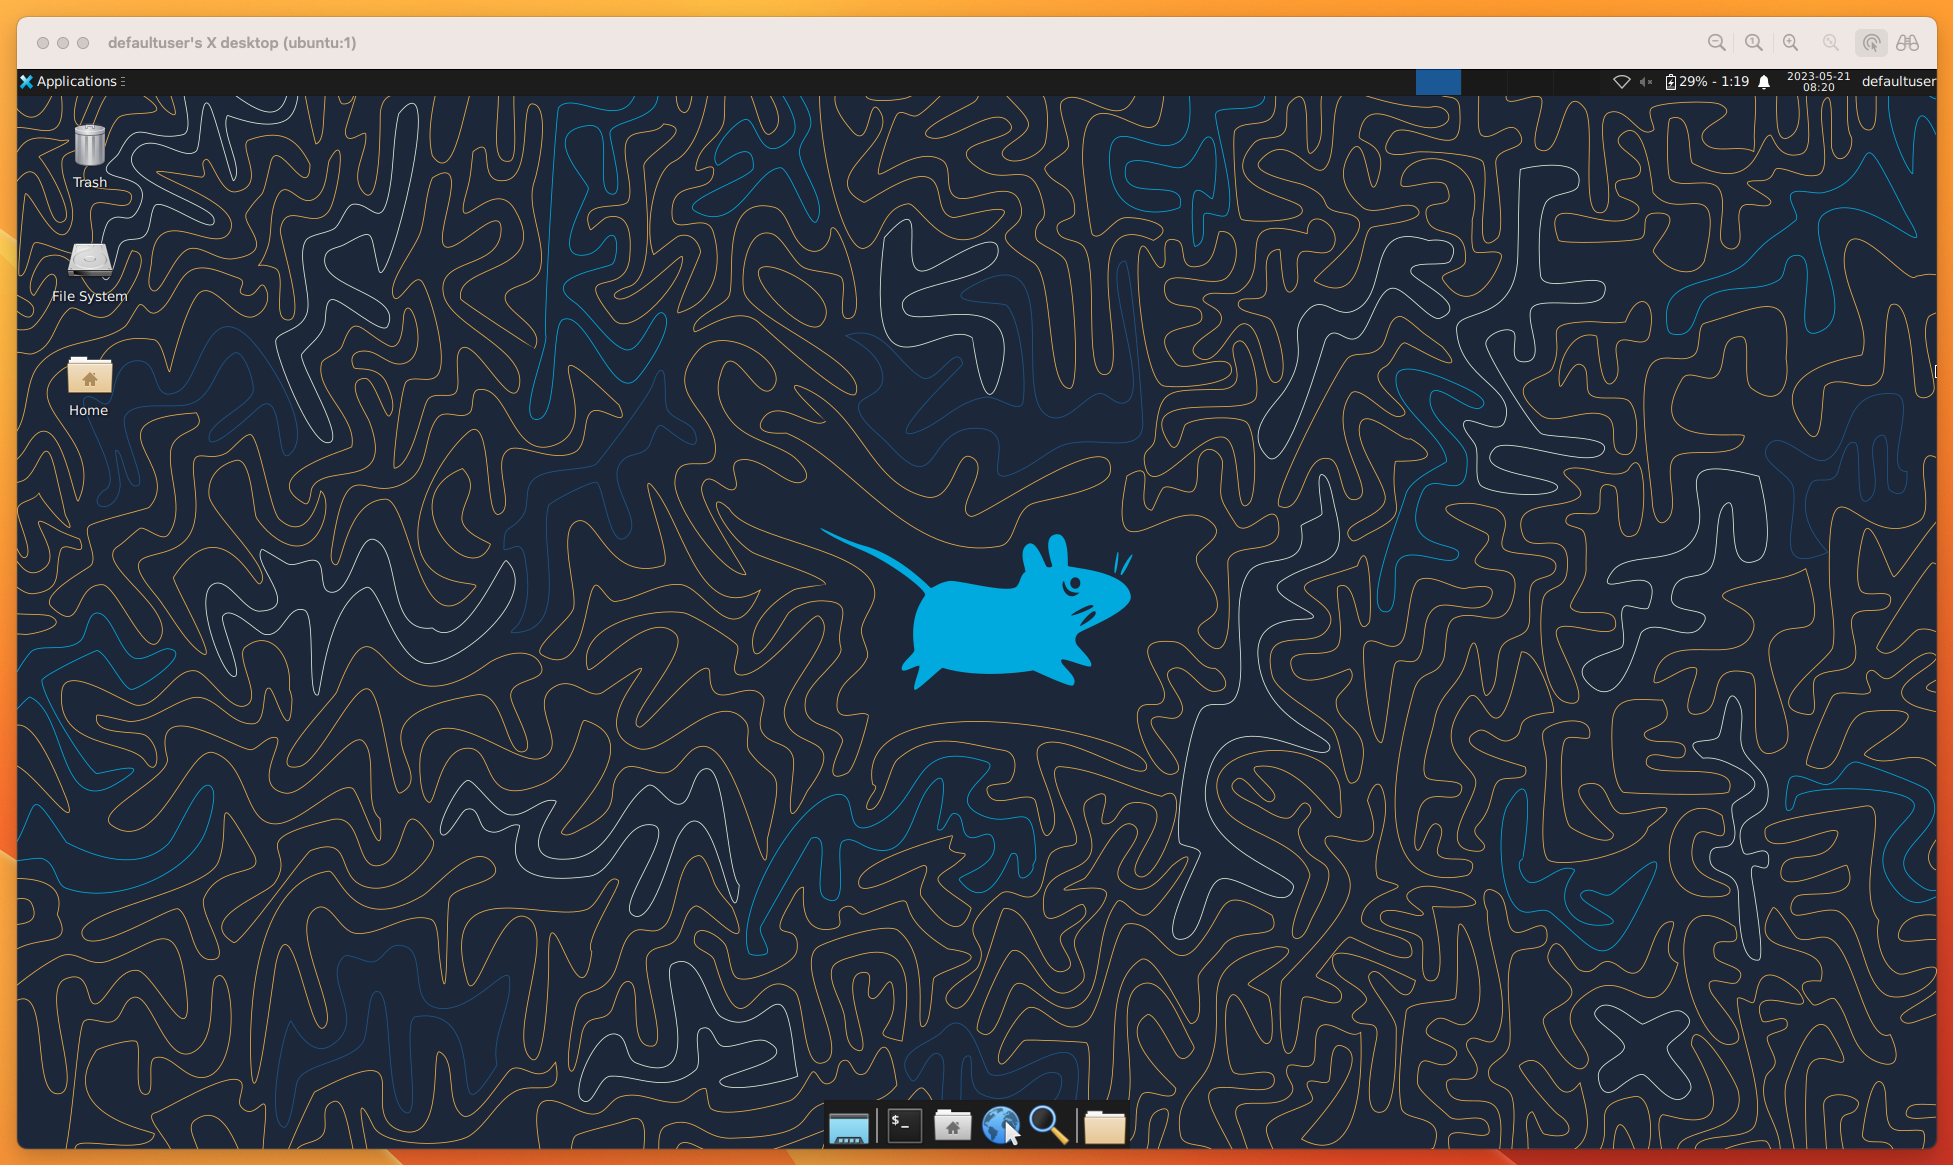Select the Trash desktop icon

click(x=90, y=156)
